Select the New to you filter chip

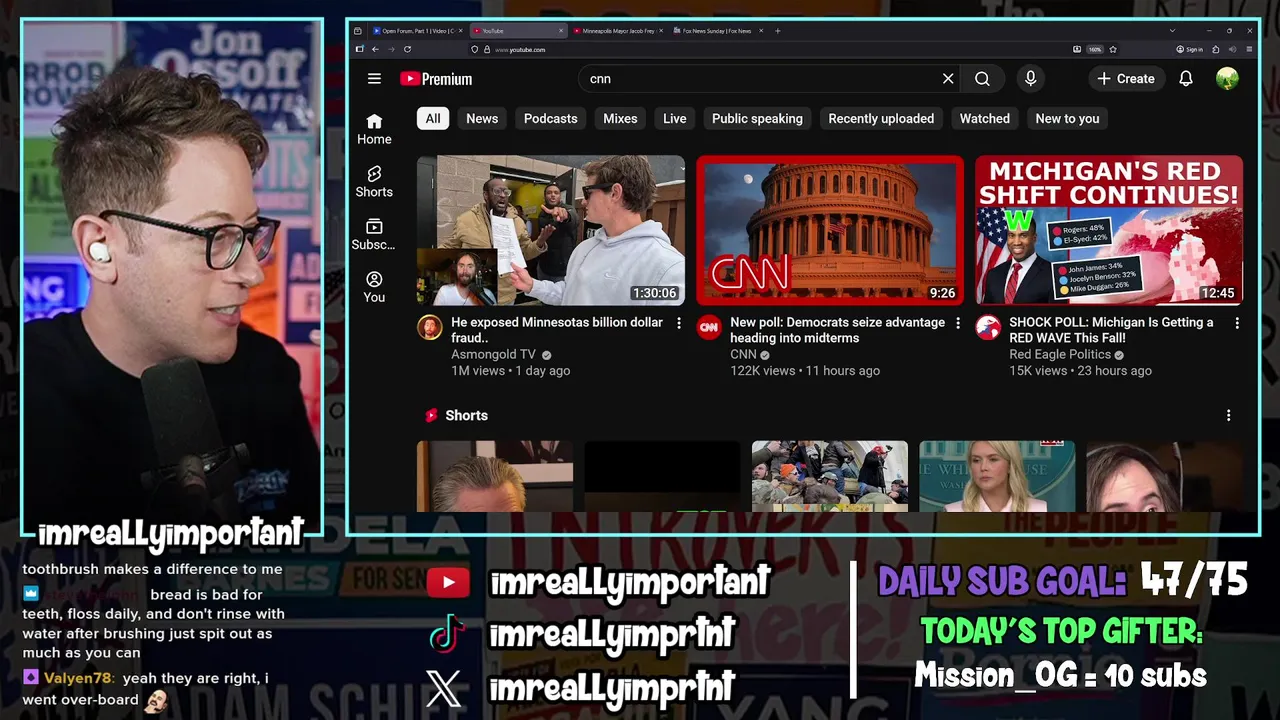1067,118
